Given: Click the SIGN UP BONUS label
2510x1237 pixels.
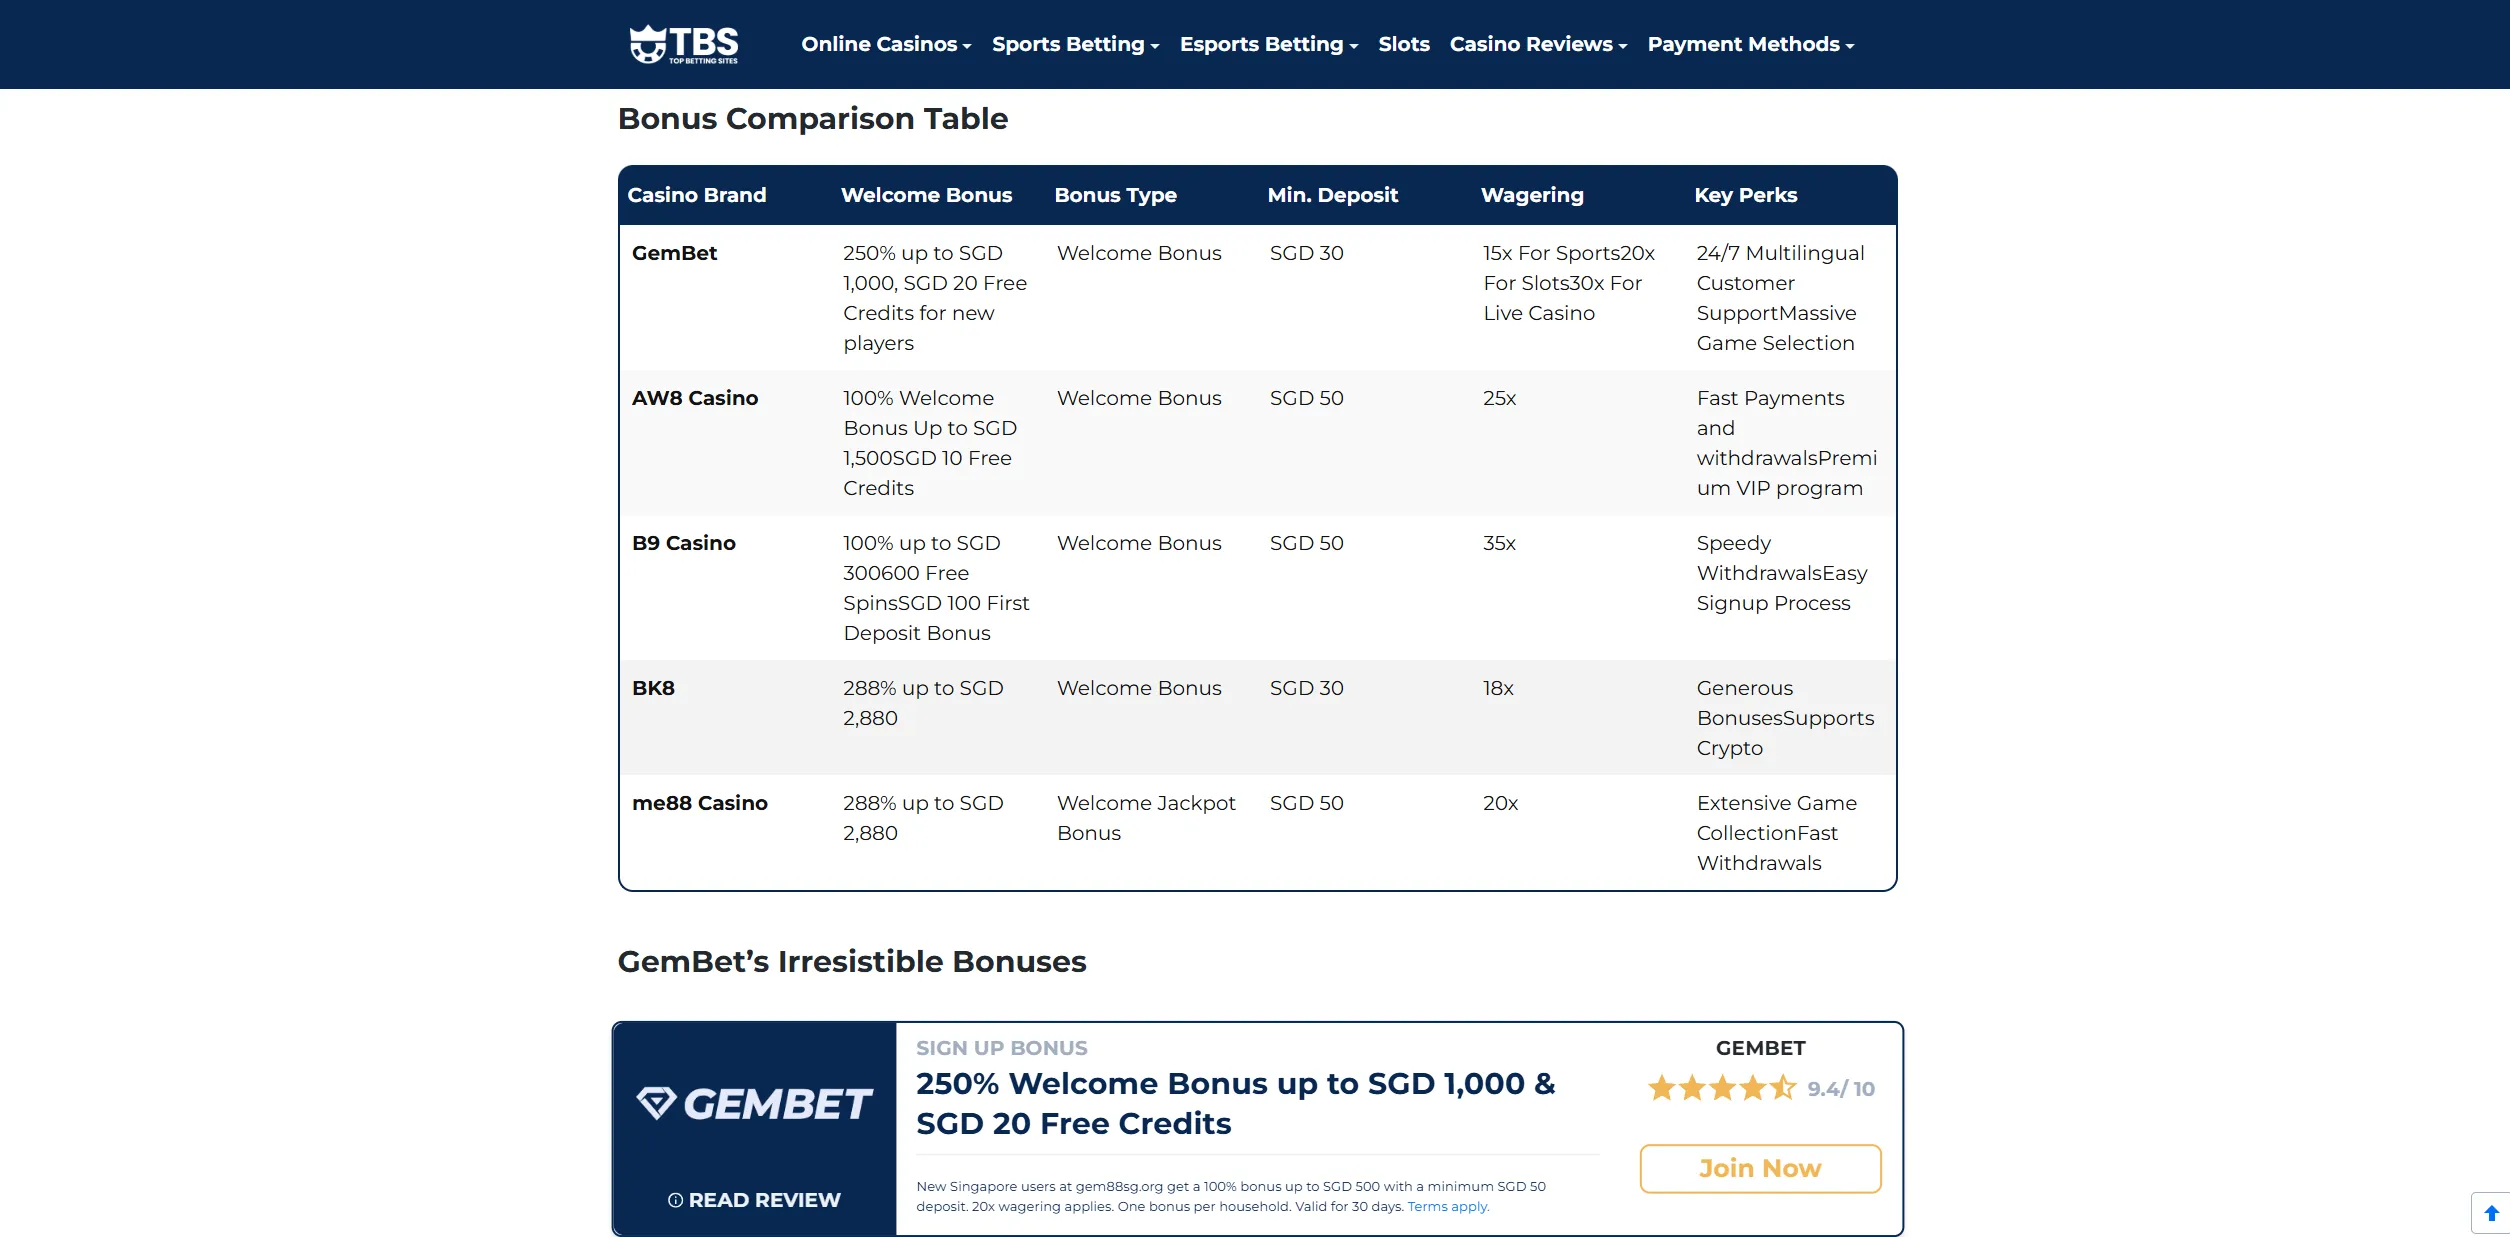Looking at the screenshot, I should click(1002, 1048).
